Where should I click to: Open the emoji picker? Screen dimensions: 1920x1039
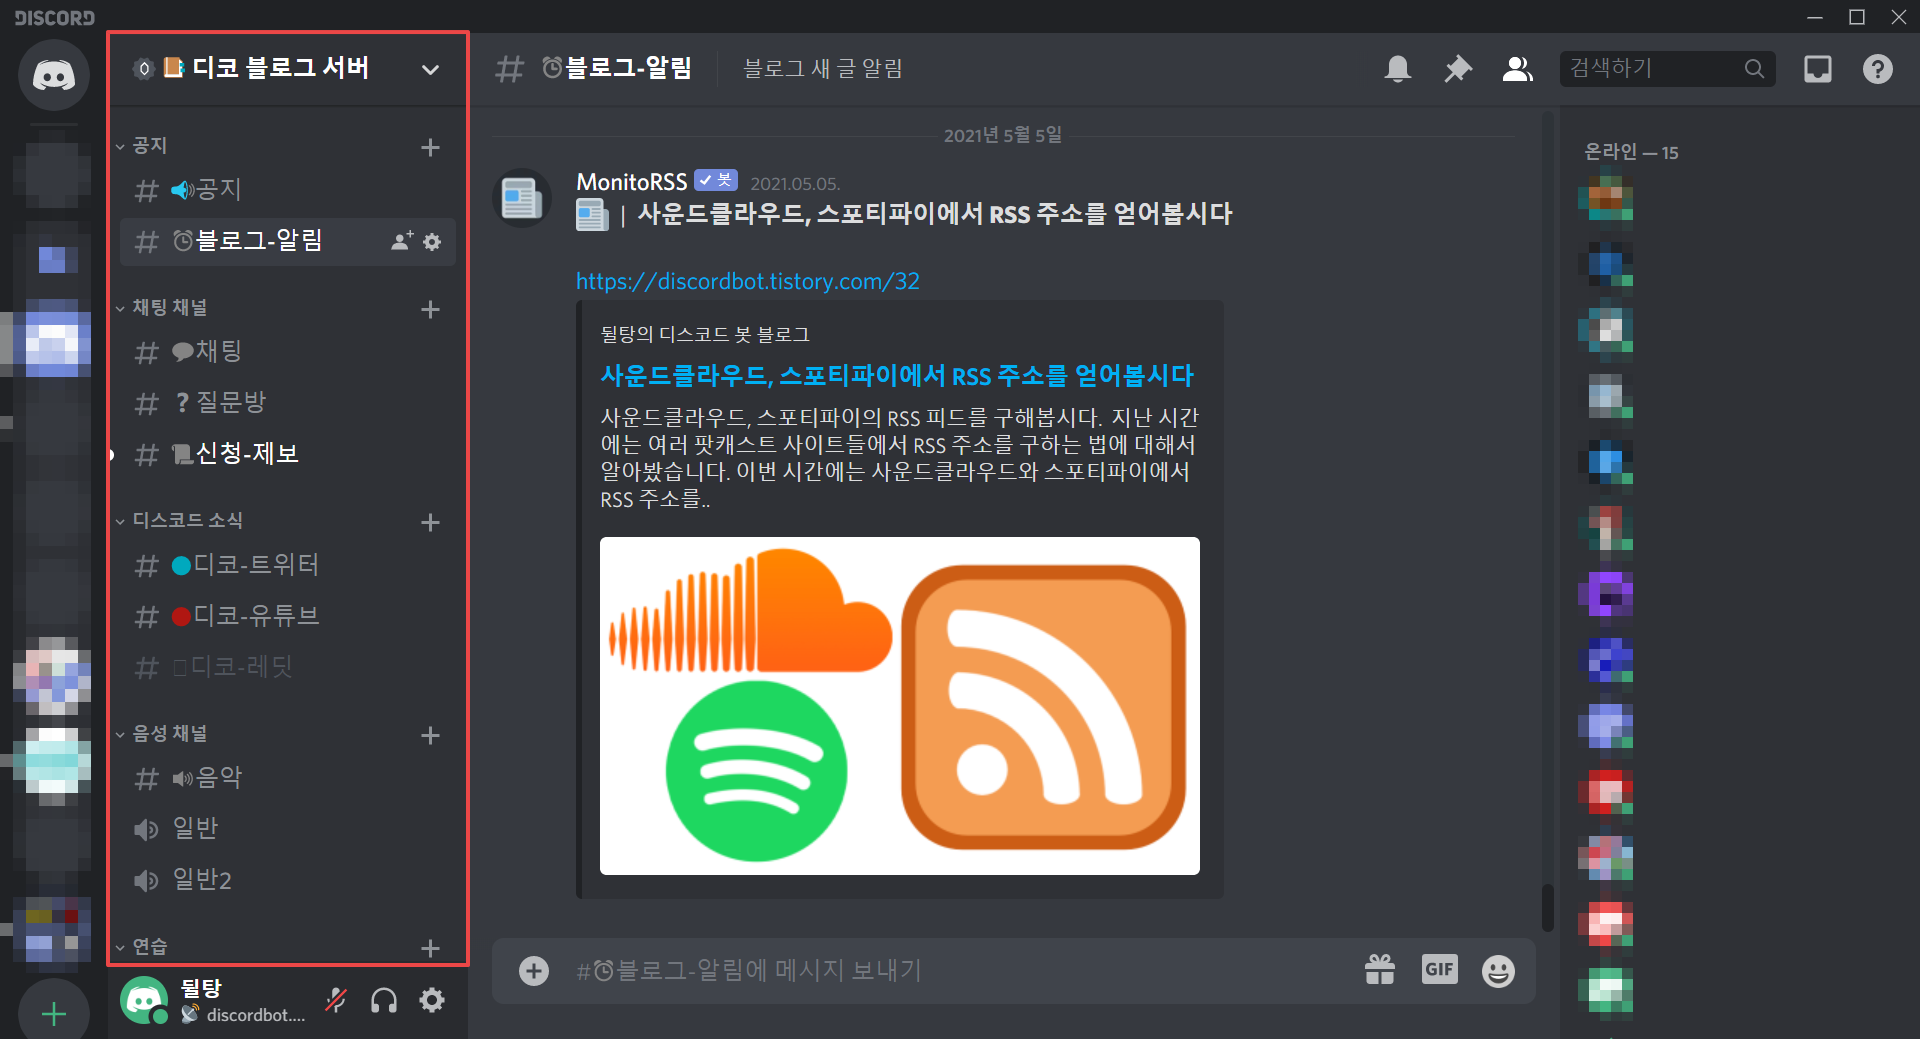(x=1498, y=971)
